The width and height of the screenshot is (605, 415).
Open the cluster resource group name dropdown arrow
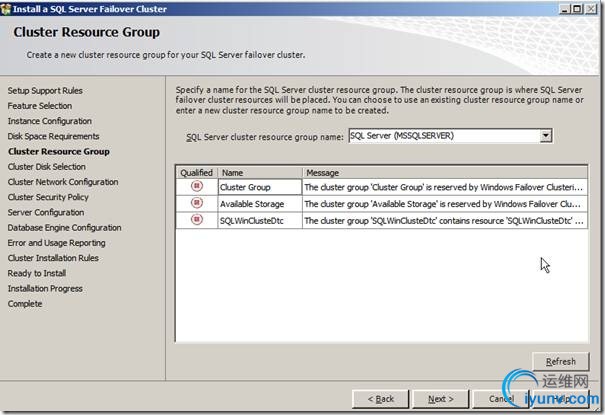(546, 136)
